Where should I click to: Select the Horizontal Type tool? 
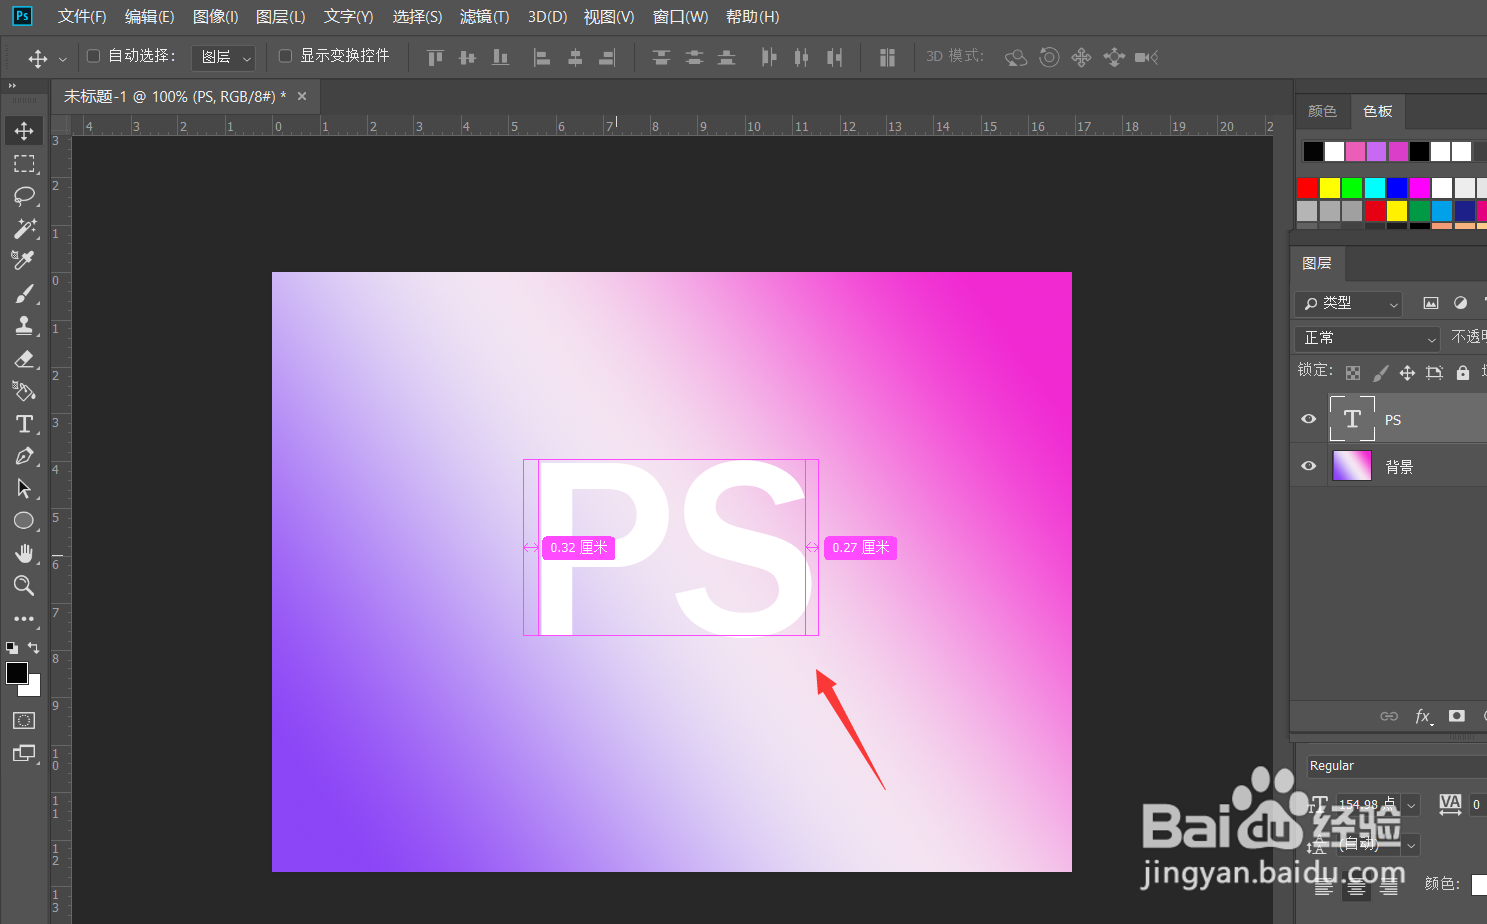(24, 423)
